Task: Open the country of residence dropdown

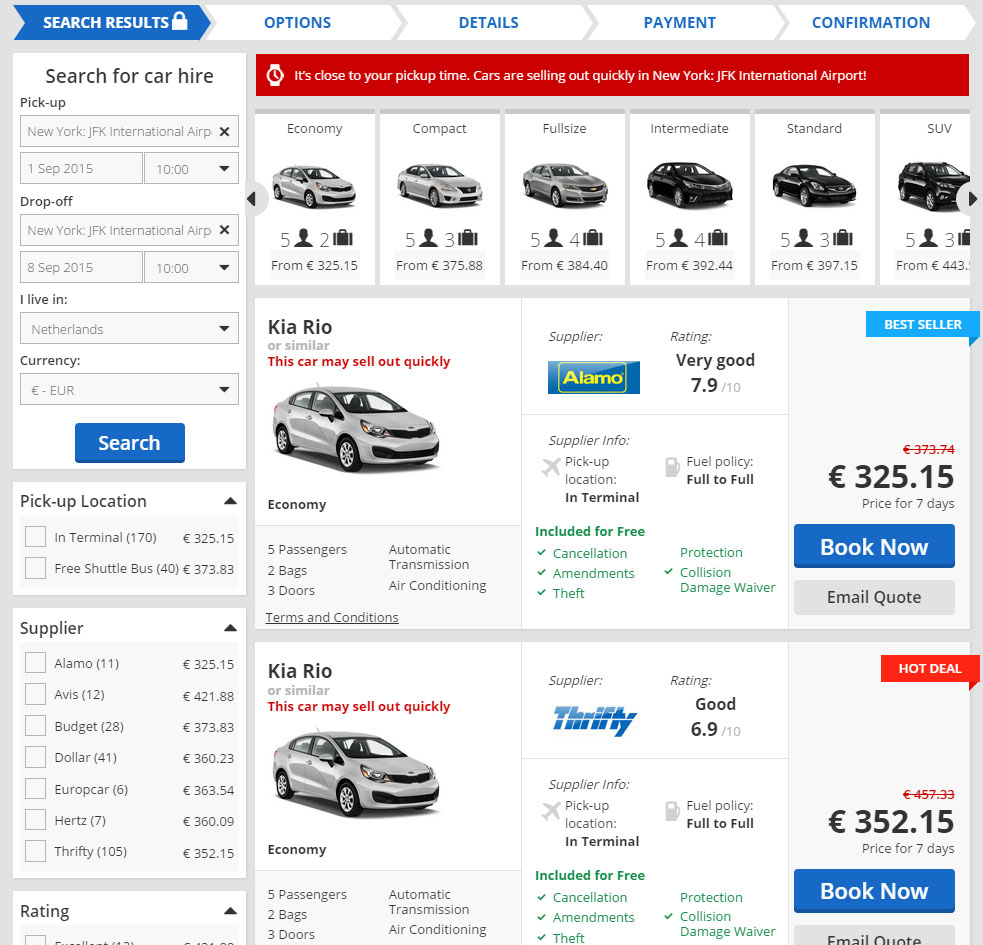Action: pos(129,329)
